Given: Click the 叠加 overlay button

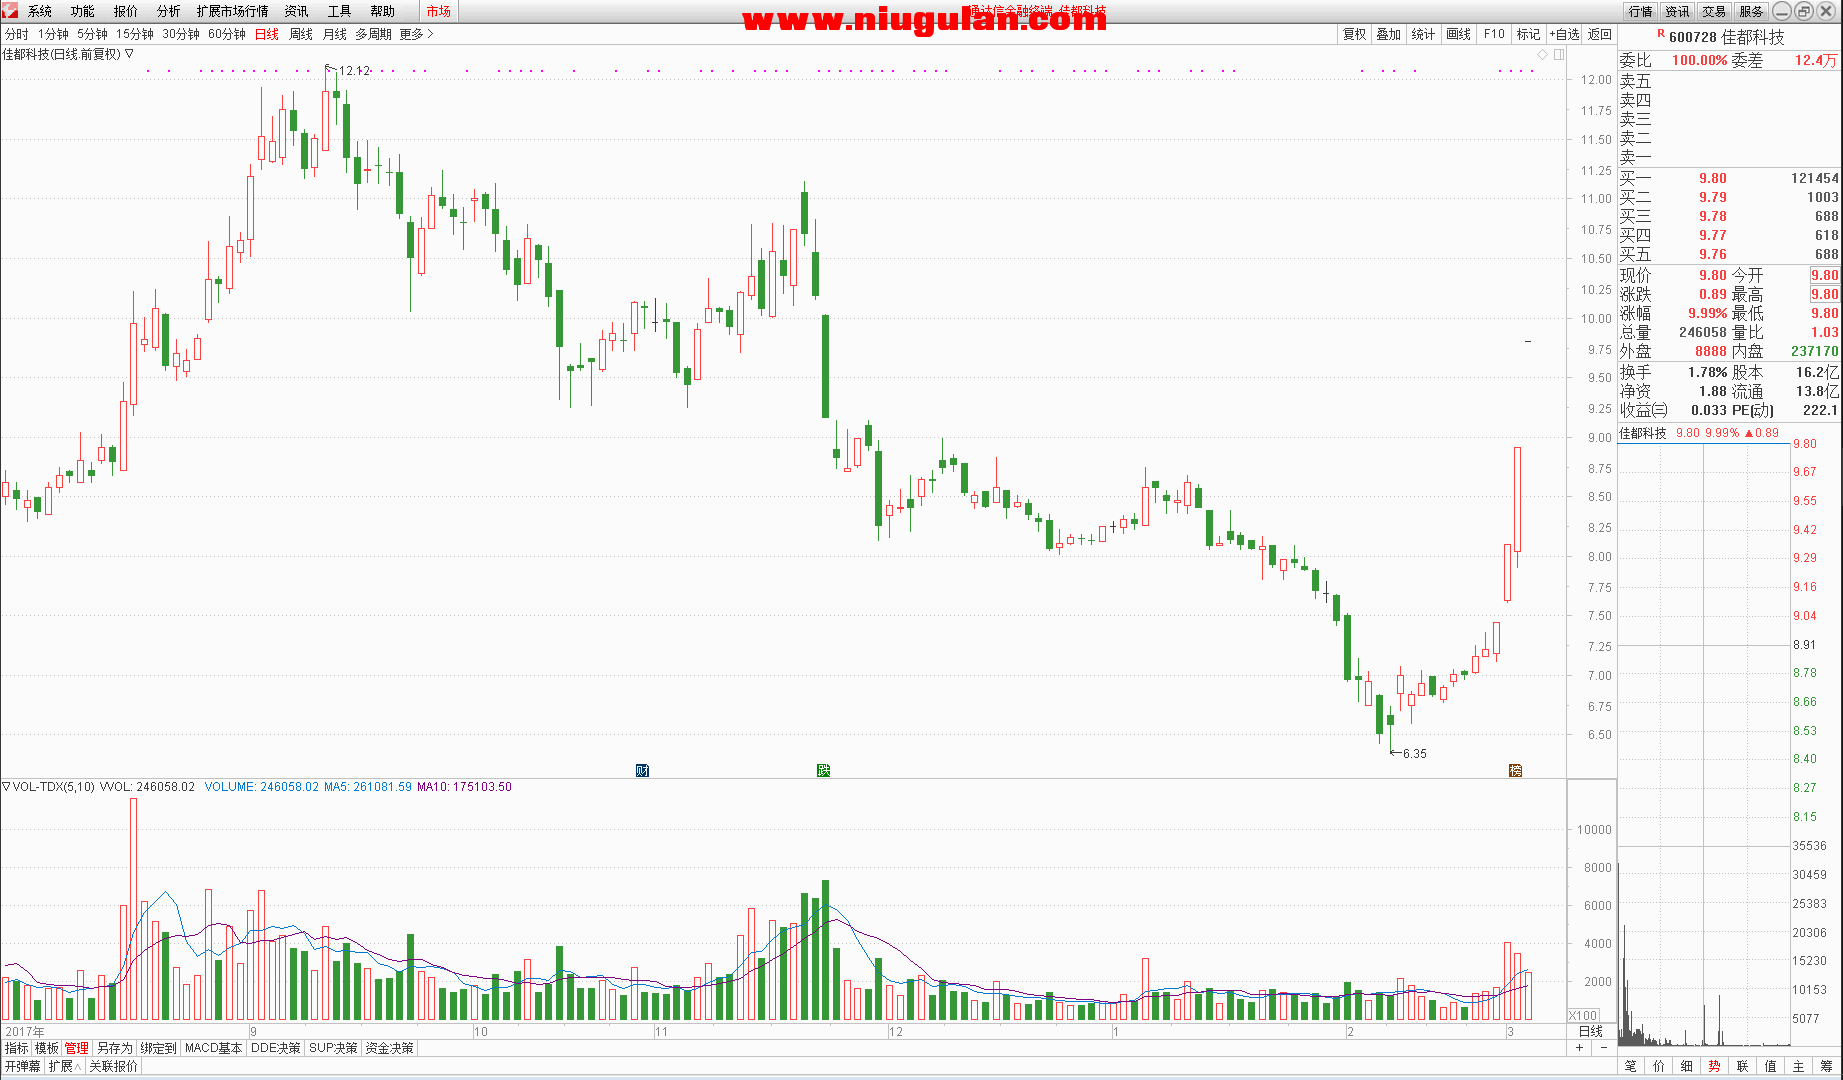Looking at the screenshot, I should 1389,34.
